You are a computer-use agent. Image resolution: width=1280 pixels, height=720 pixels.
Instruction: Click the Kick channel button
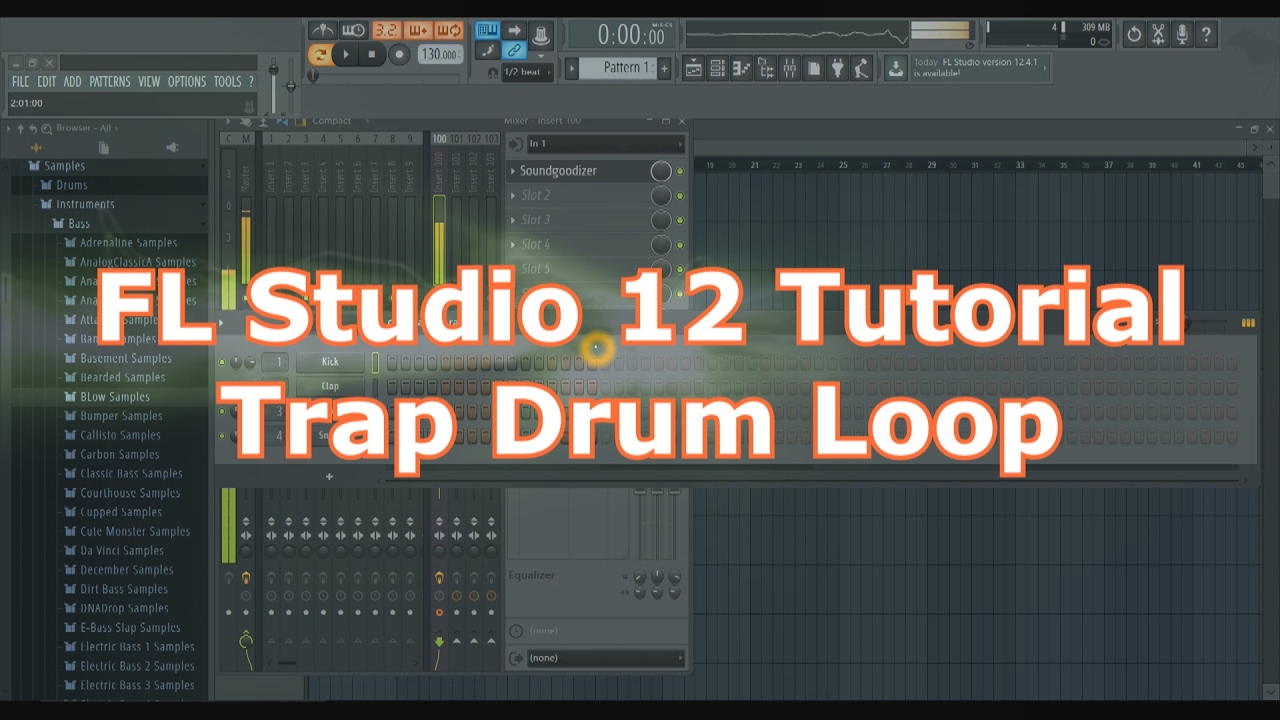(x=330, y=362)
